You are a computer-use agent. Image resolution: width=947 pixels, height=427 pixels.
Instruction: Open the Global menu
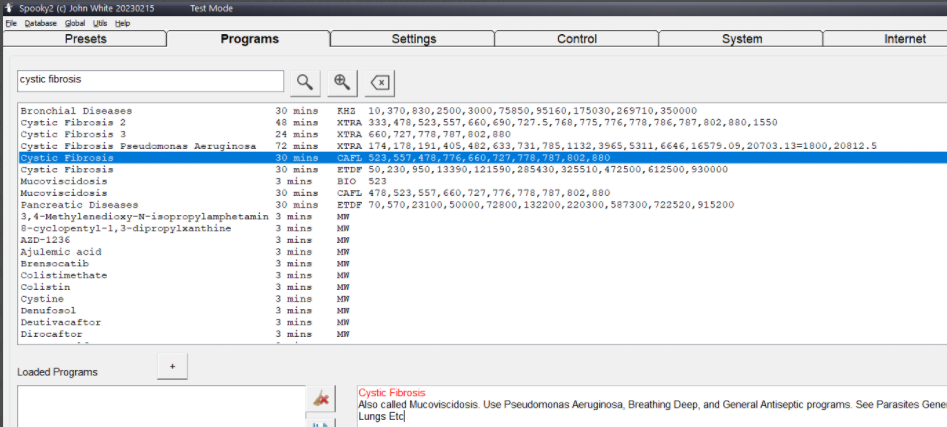pos(75,22)
